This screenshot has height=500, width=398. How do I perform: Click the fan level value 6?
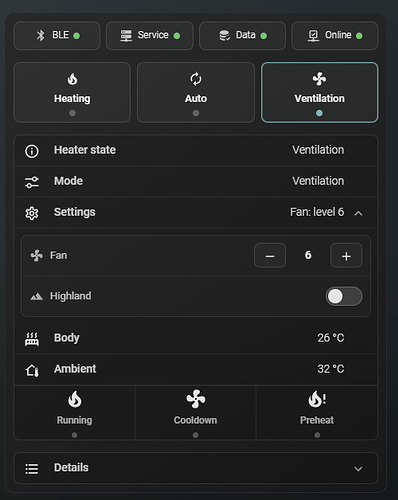308,255
